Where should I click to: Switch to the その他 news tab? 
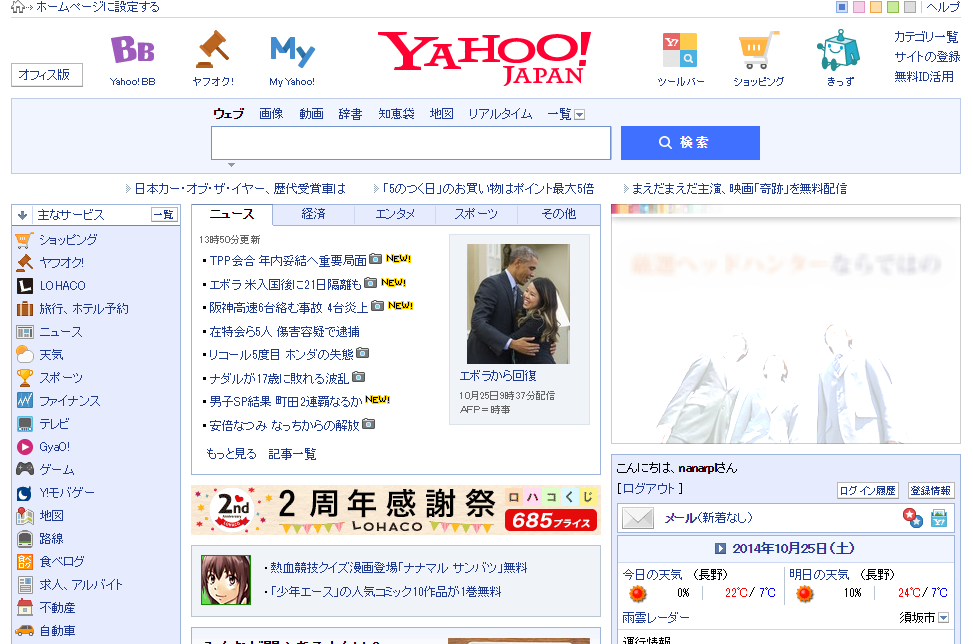tap(558, 214)
